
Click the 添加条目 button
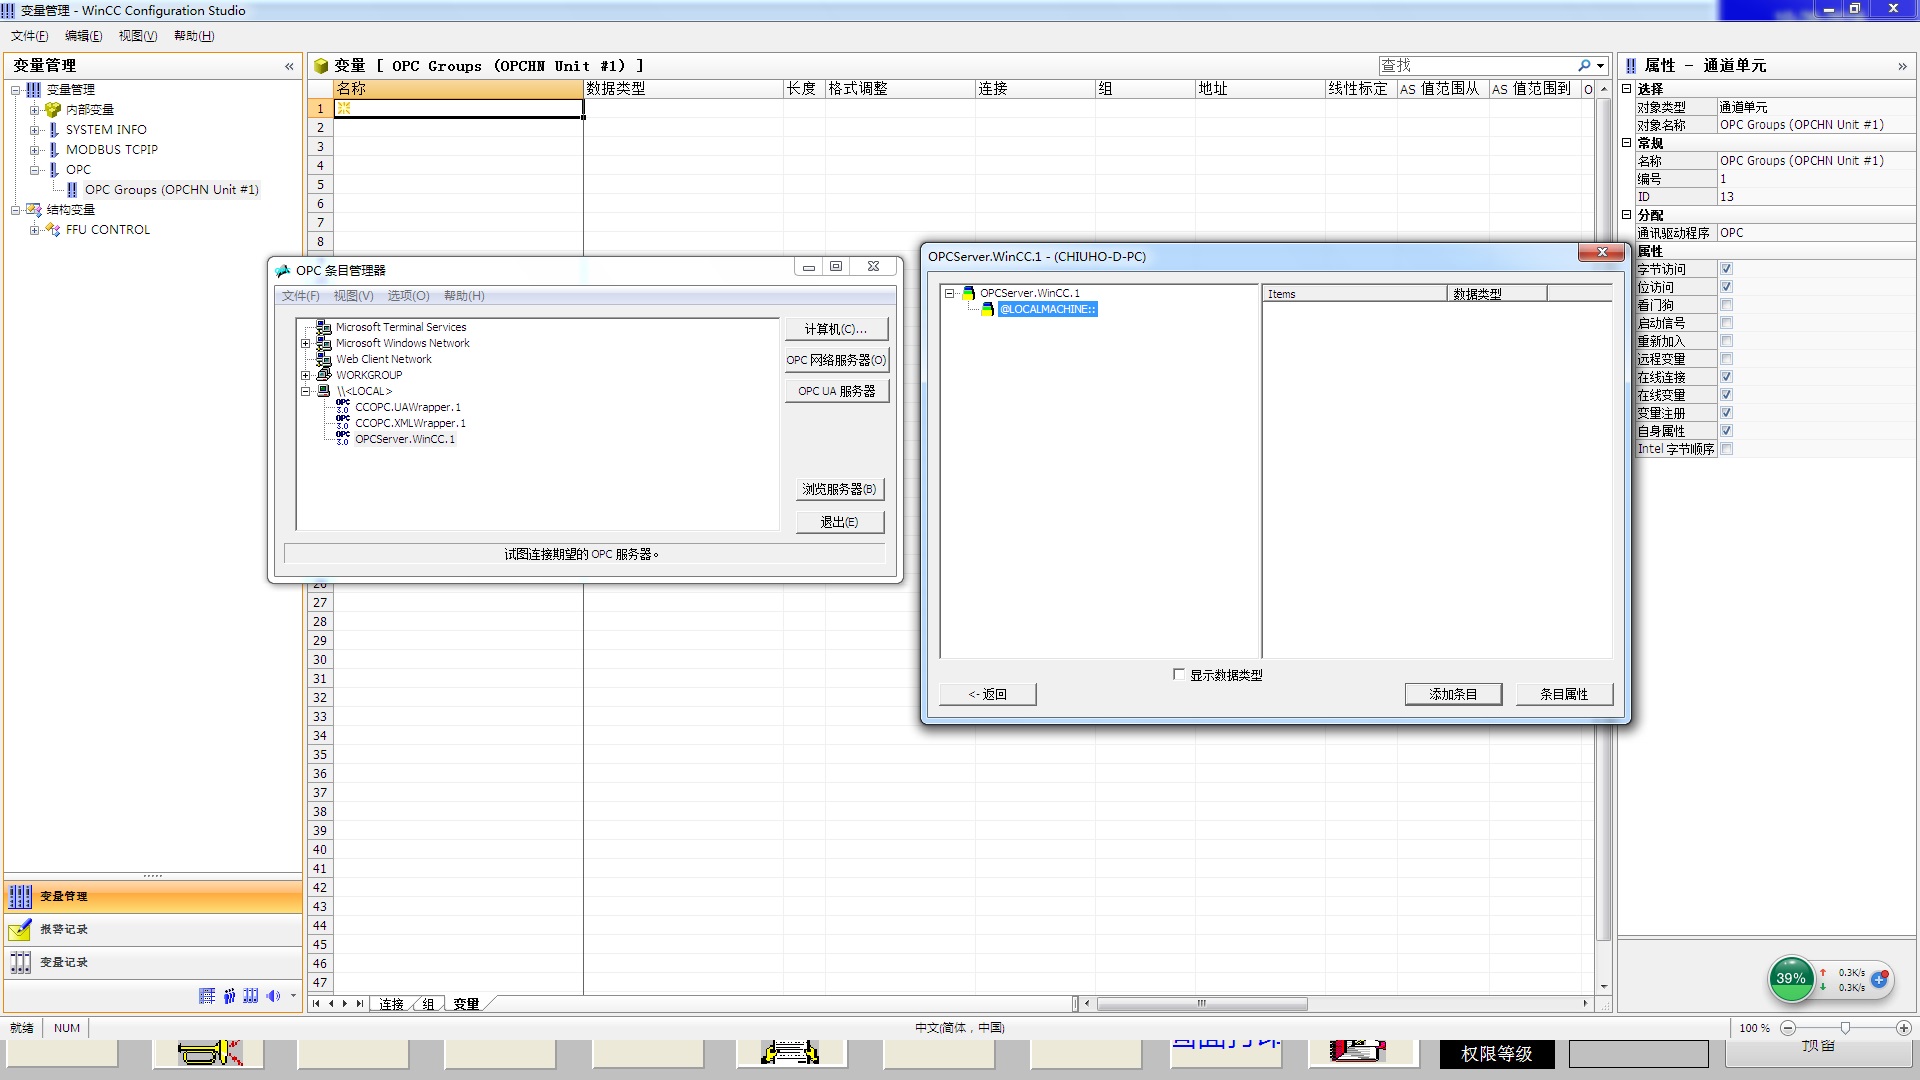[1452, 694]
